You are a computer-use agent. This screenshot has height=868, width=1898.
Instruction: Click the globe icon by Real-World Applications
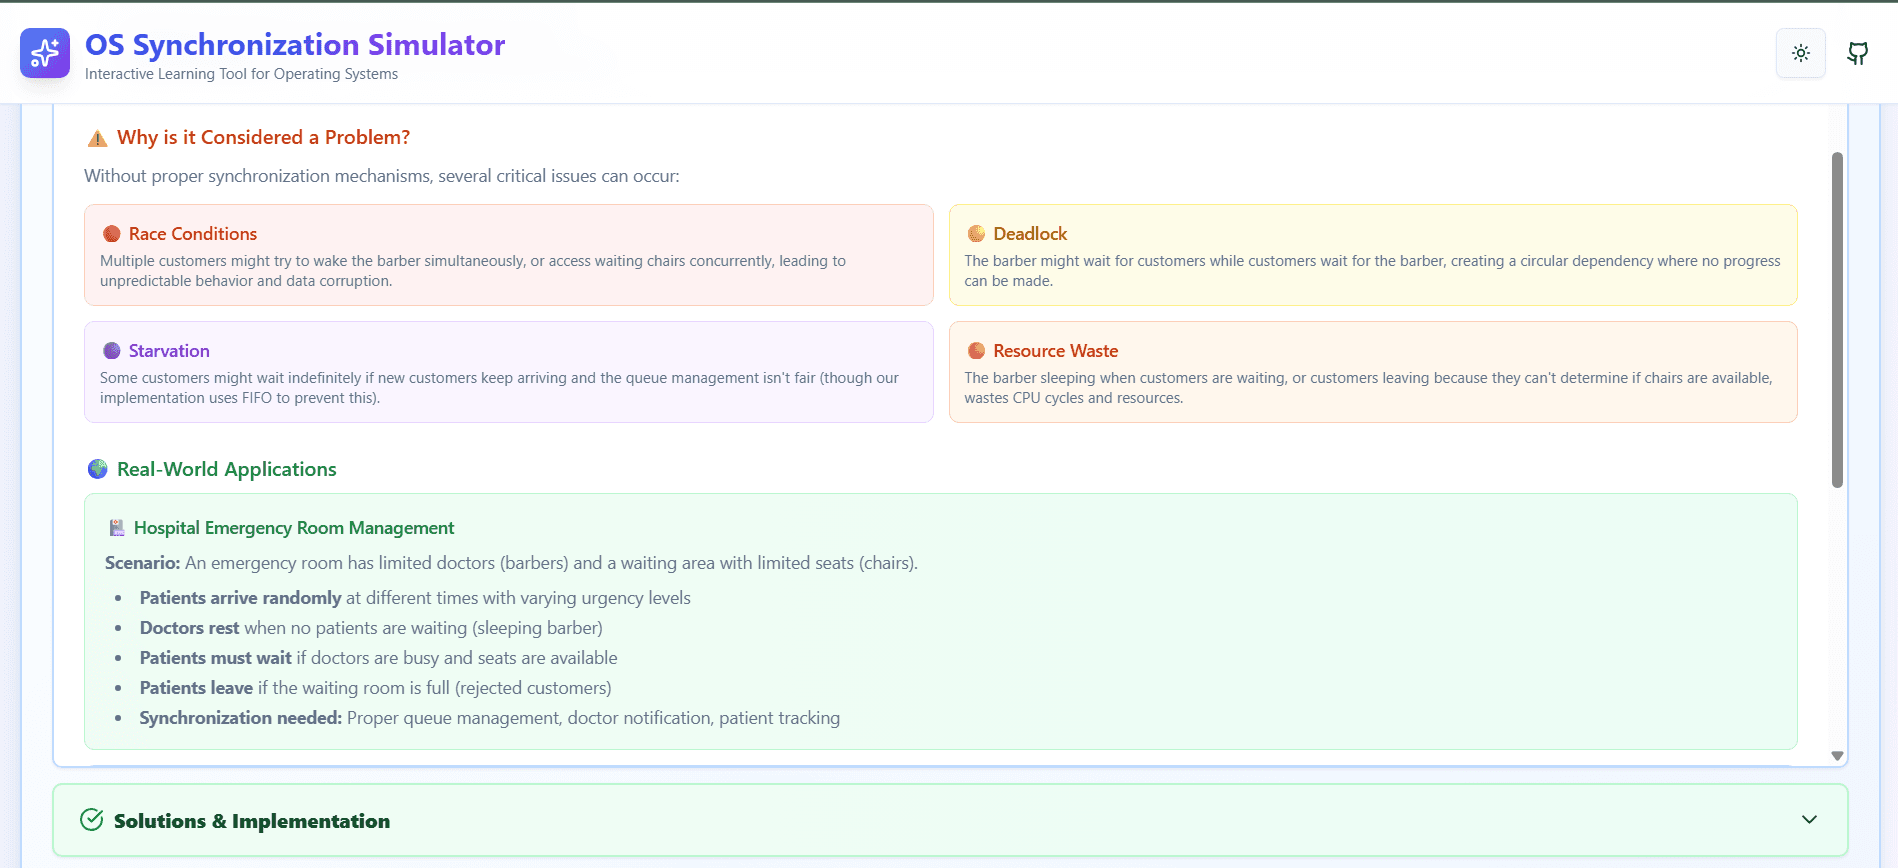97,469
